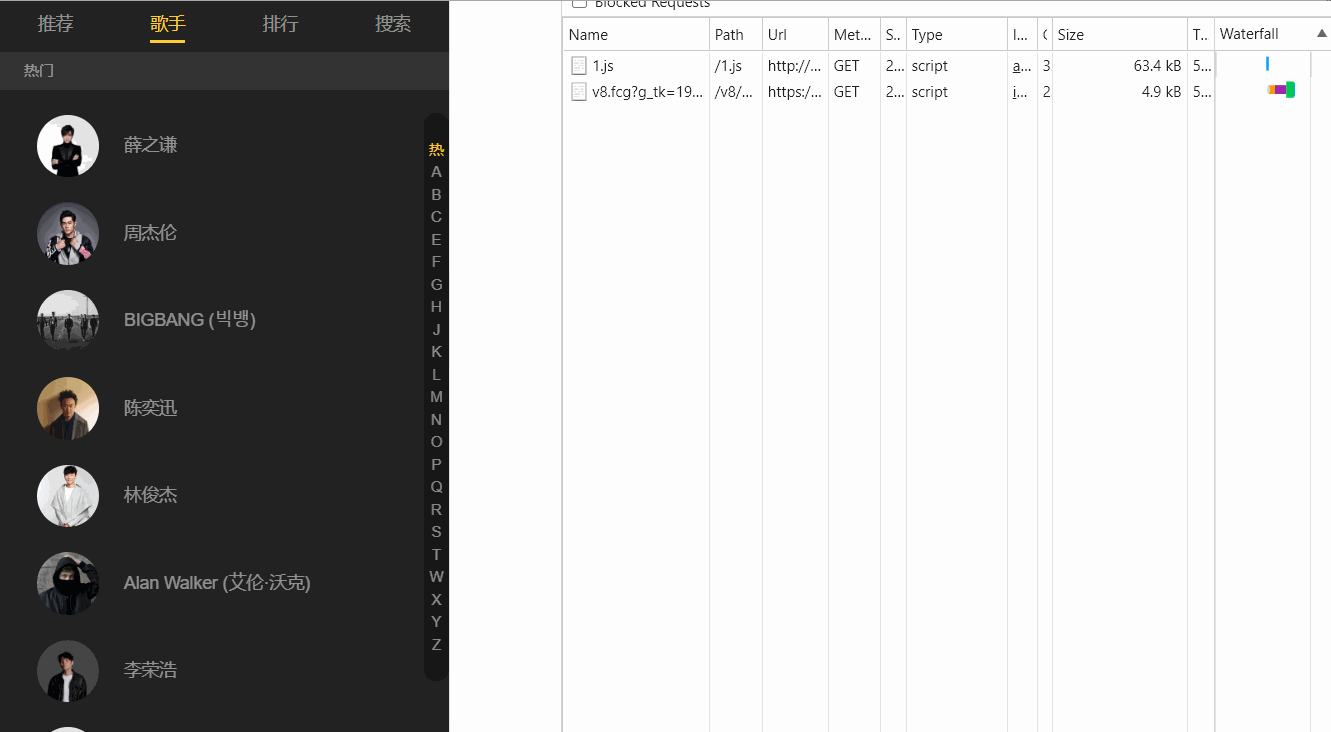Select the 歌手 tab

coord(168,24)
